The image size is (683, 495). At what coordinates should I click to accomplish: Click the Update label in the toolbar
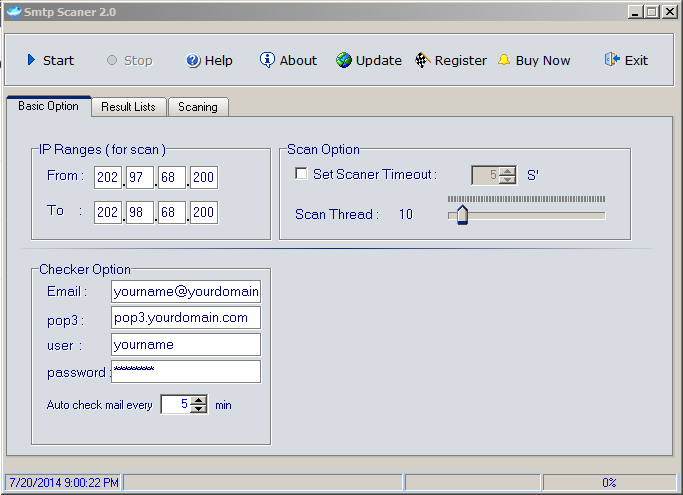coord(379,61)
